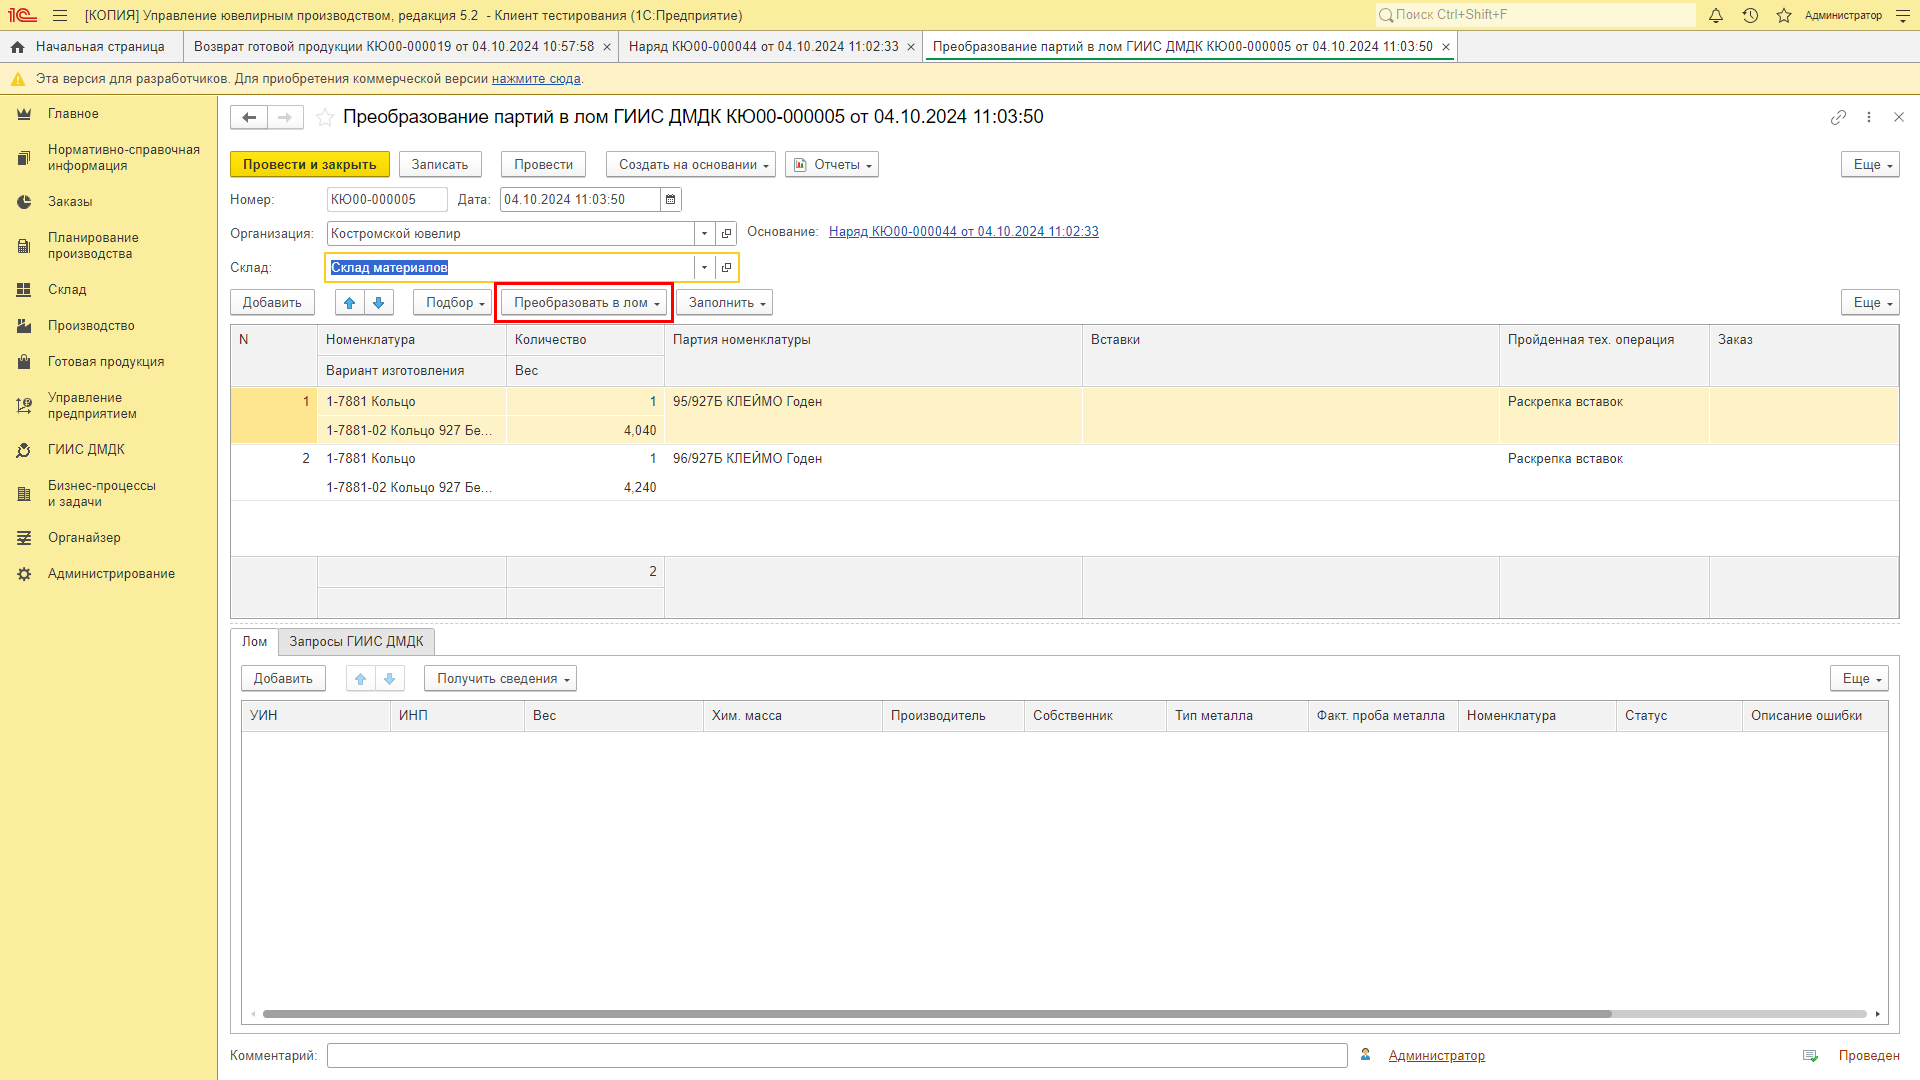Click the Комментарий input field

(837, 1056)
